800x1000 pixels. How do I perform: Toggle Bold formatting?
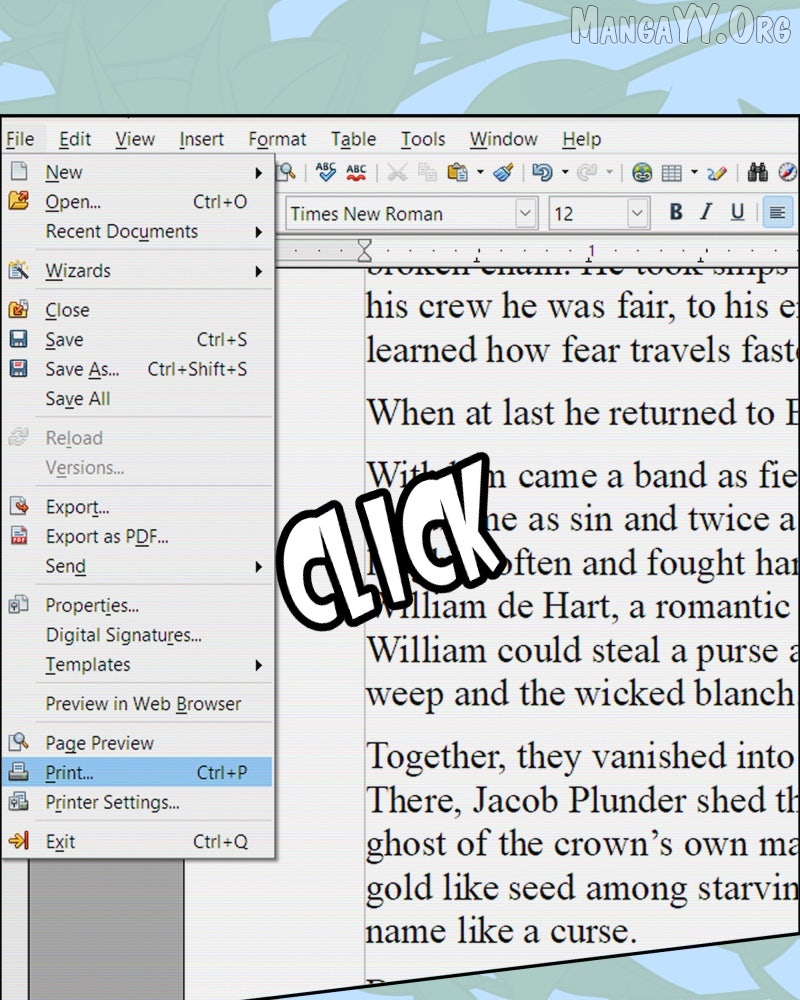coord(676,212)
